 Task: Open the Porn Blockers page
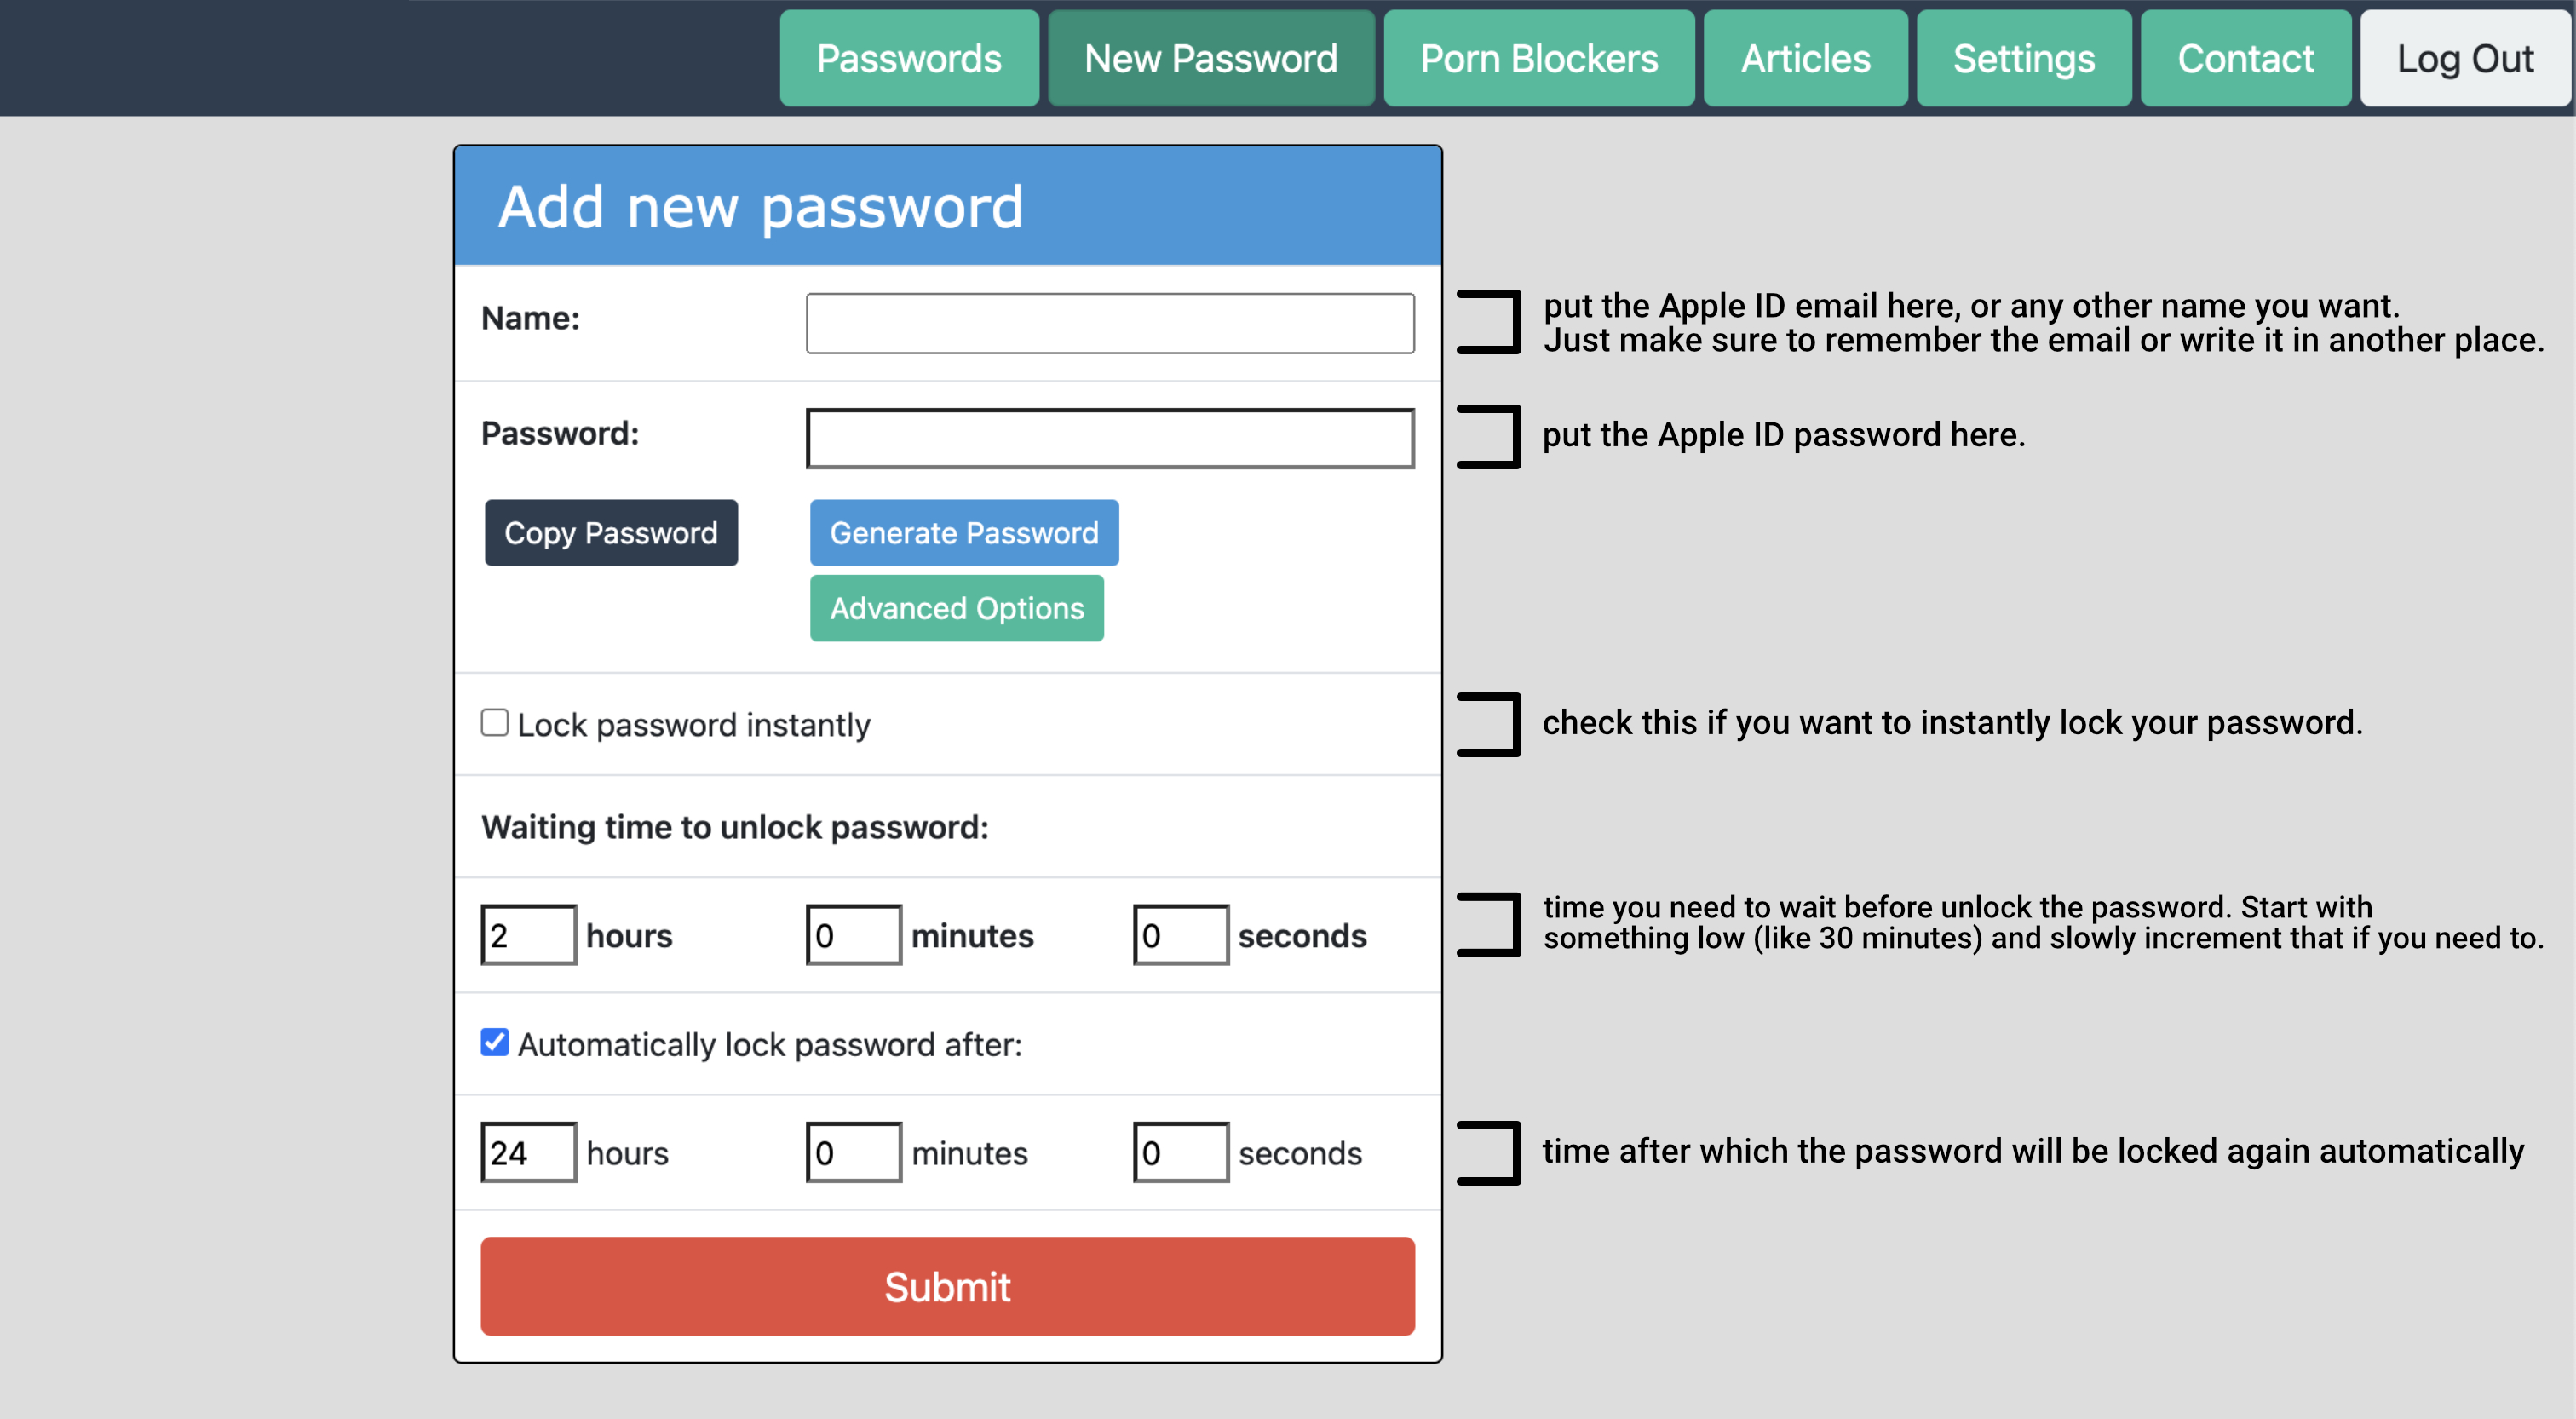click(x=1538, y=58)
